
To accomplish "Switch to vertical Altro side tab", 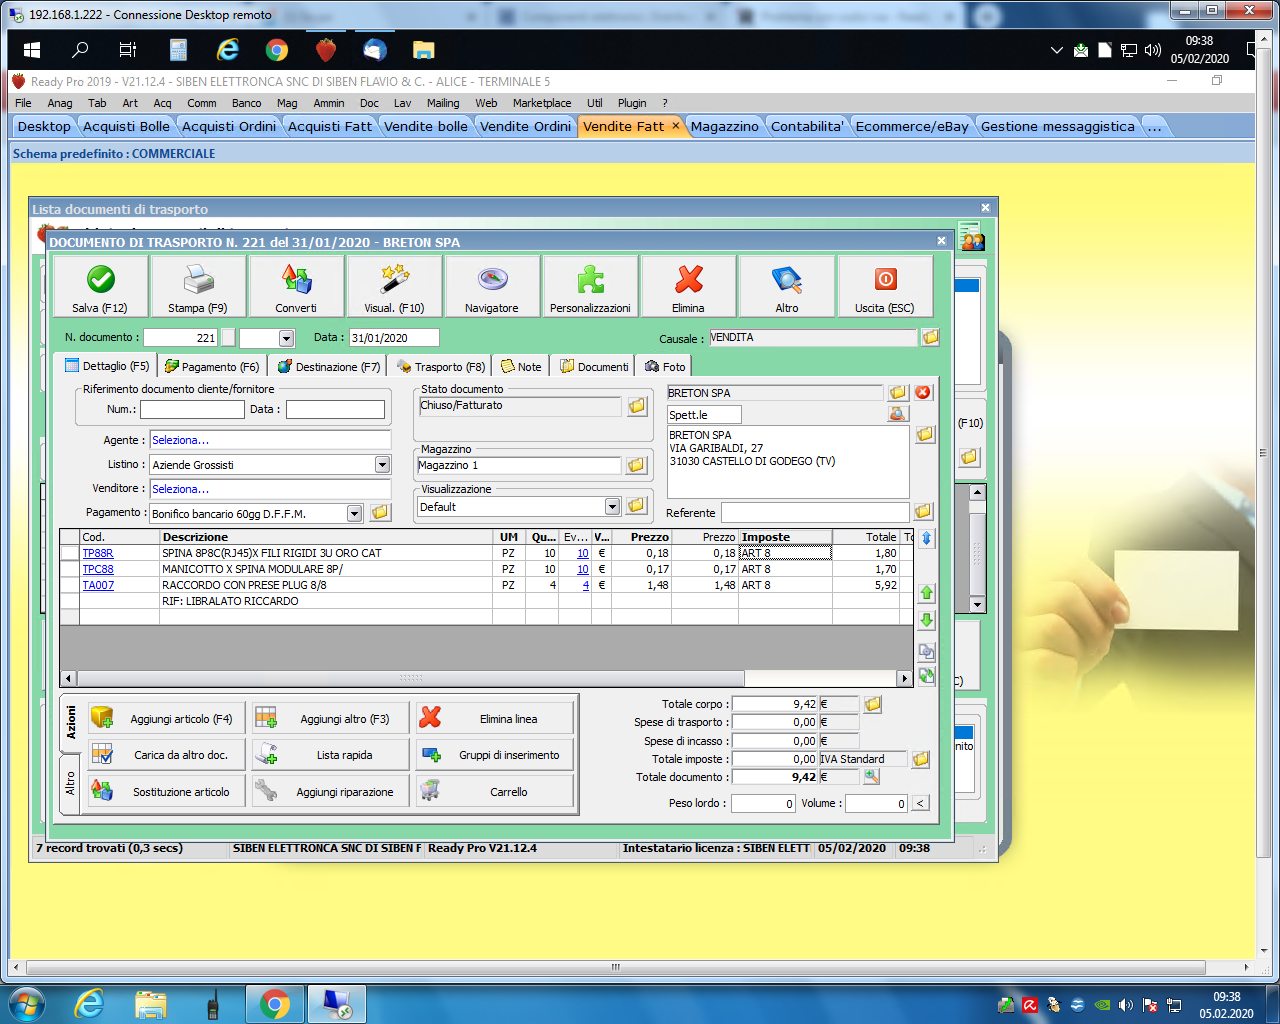I will coord(70,784).
